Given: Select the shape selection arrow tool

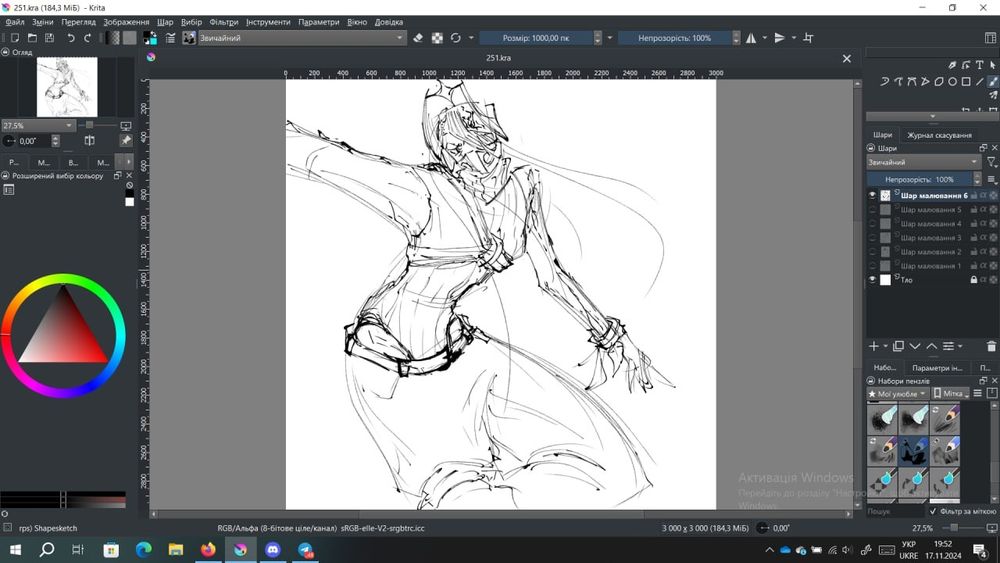Looking at the screenshot, I should pyautogui.click(x=993, y=65).
